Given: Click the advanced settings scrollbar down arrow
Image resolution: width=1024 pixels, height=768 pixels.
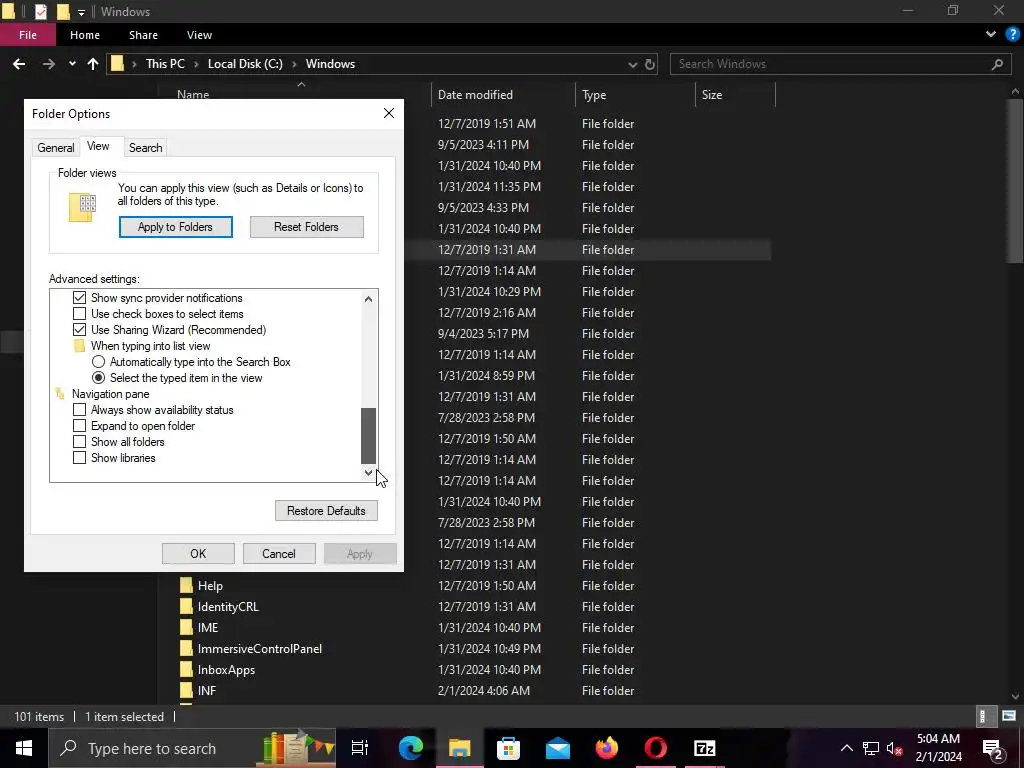Looking at the screenshot, I should pos(368,473).
